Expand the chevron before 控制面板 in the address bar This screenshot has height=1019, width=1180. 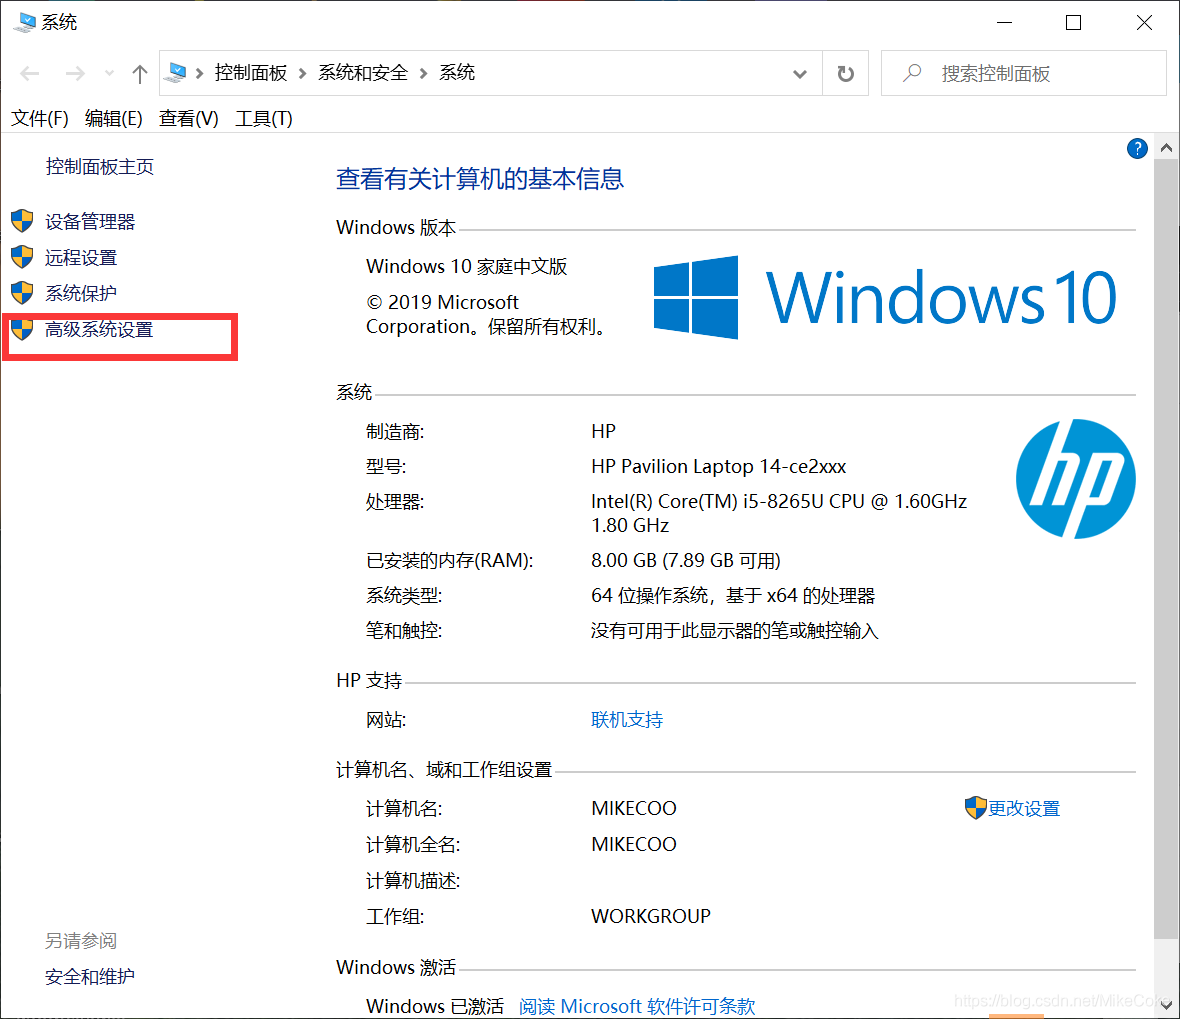[199, 73]
